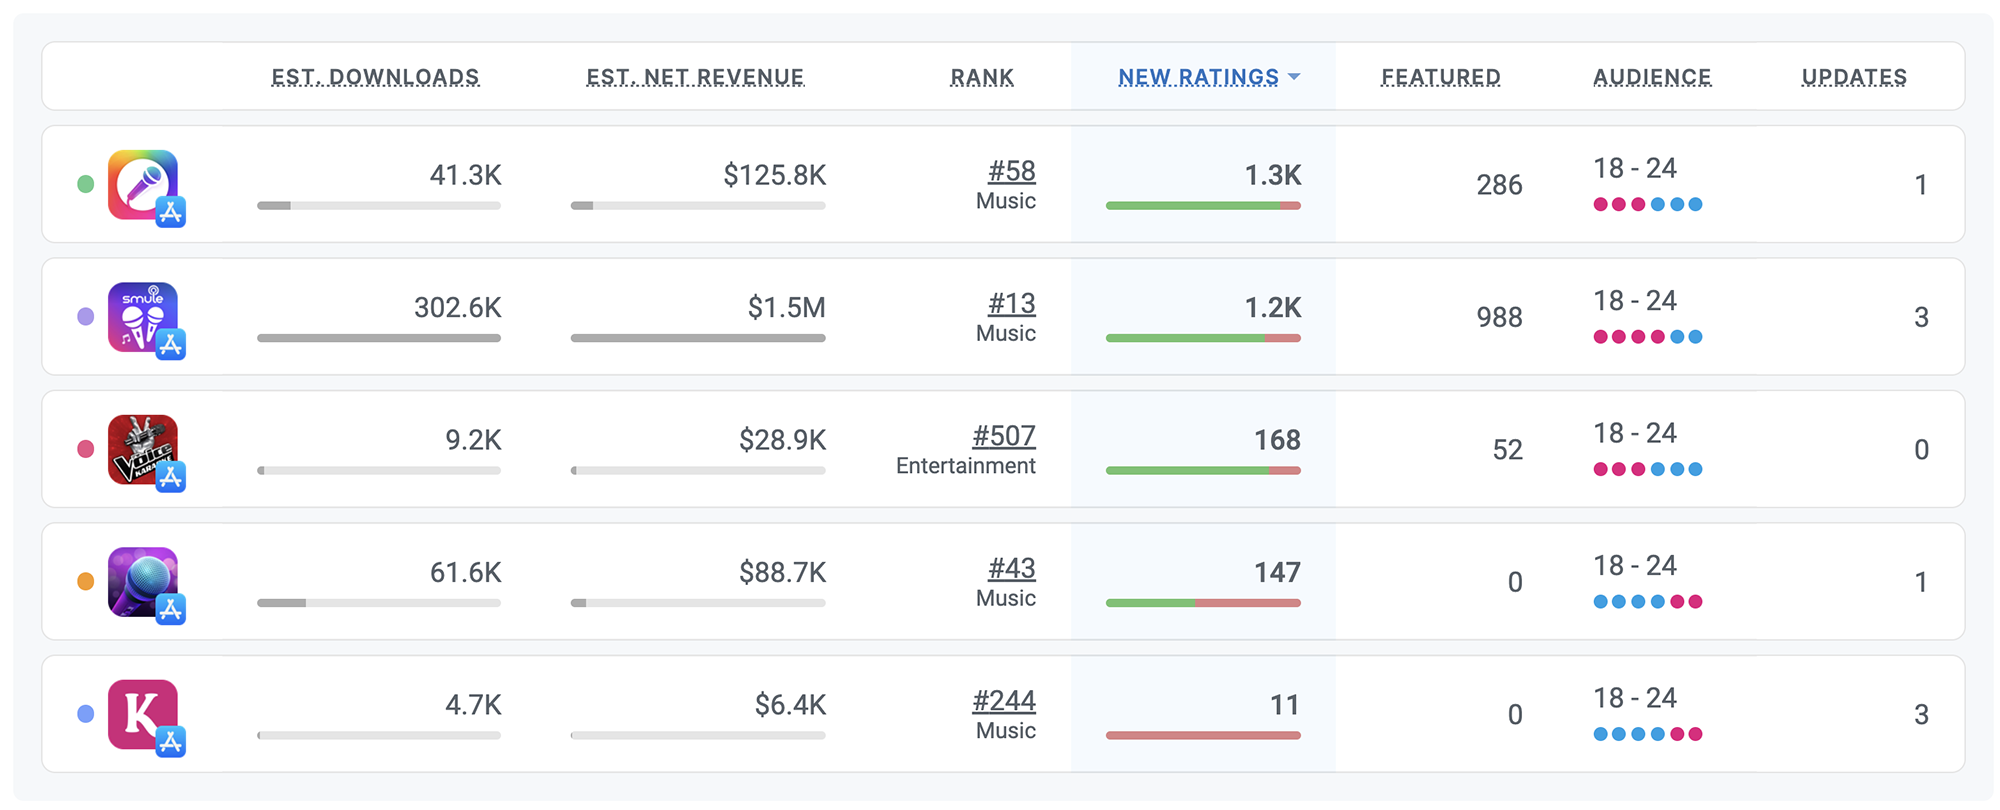Sort by Est. Net Revenue column
This screenshot has height=810, width=2000.
[695, 77]
